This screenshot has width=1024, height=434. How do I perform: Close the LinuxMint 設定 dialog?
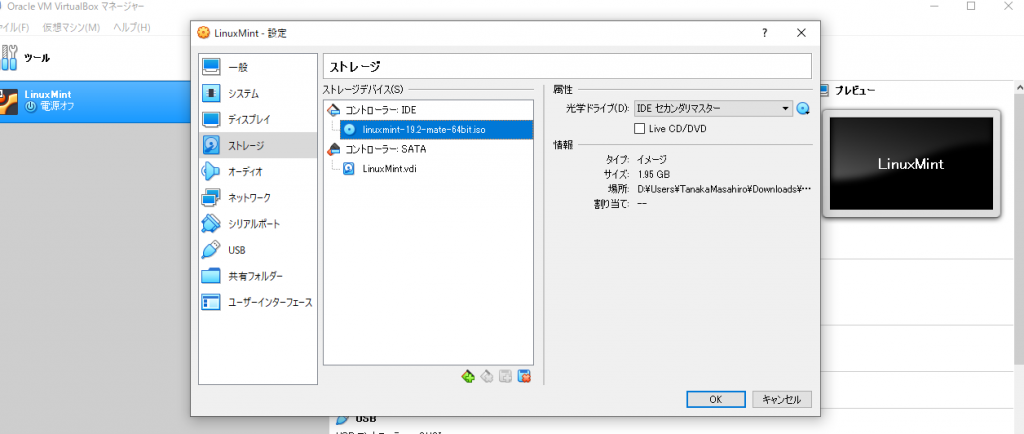click(x=801, y=33)
